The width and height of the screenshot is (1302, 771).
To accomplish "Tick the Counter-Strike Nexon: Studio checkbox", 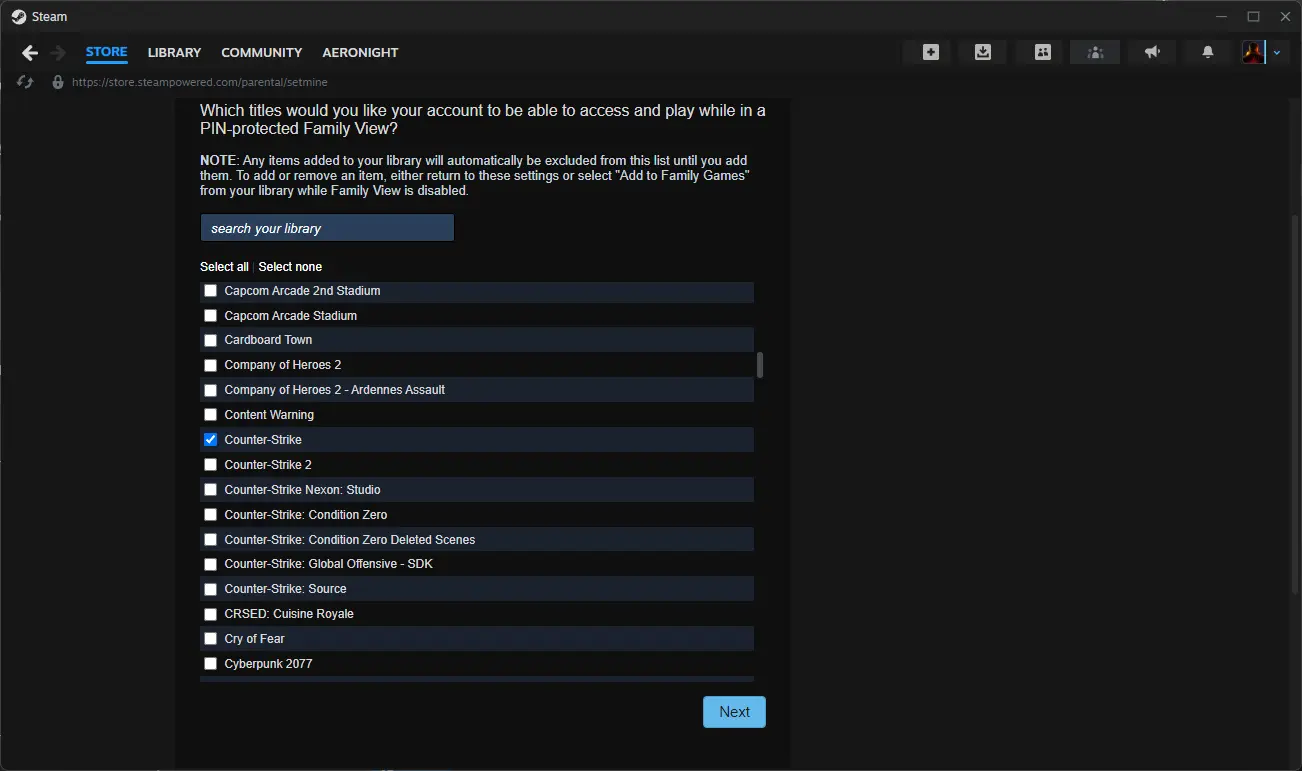I will point(210,490).
